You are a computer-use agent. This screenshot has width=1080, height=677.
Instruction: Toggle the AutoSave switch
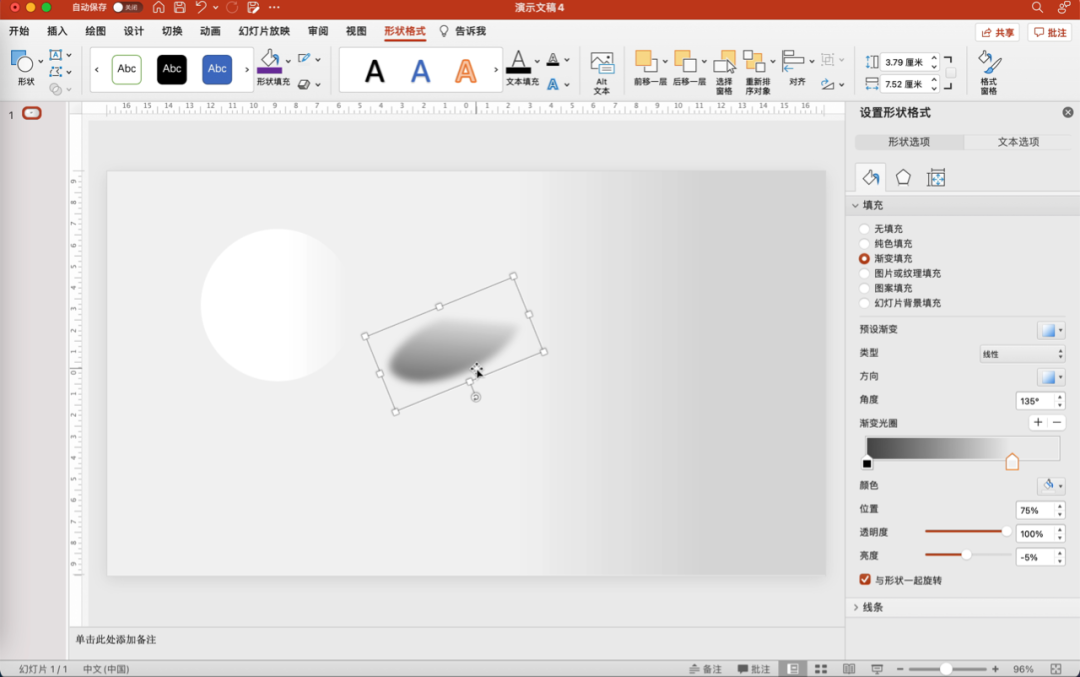125,8
